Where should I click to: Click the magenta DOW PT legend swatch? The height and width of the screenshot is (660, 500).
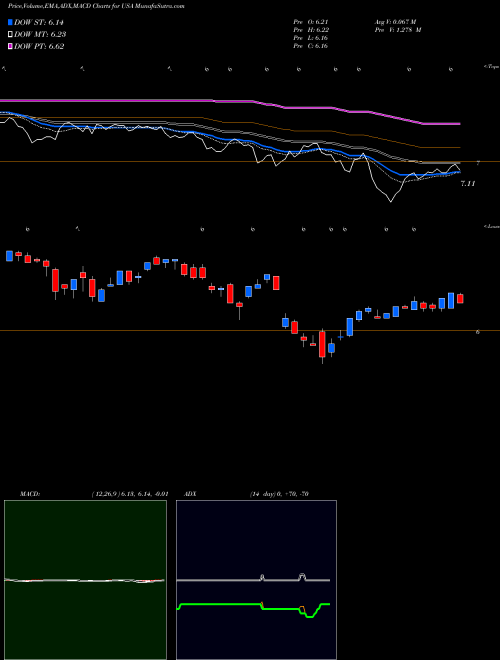coord(11,46)
